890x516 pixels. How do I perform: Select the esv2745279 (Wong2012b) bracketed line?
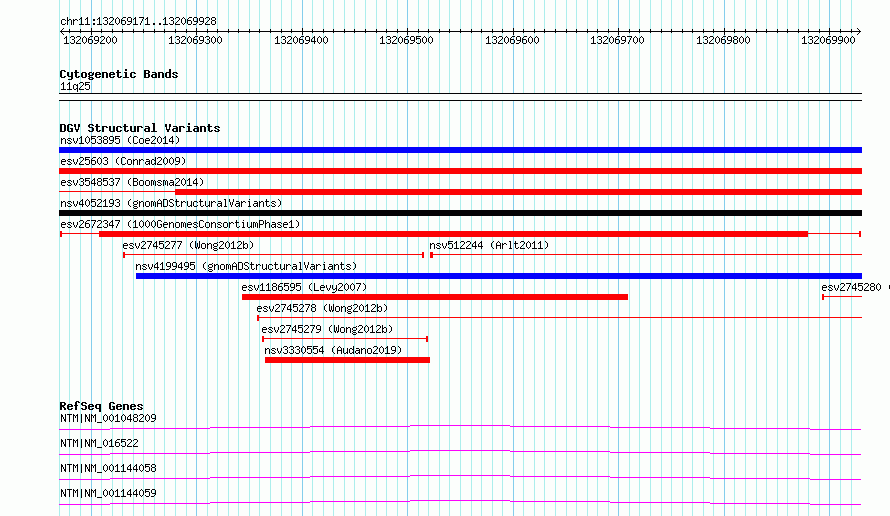(x=345, y=339)
